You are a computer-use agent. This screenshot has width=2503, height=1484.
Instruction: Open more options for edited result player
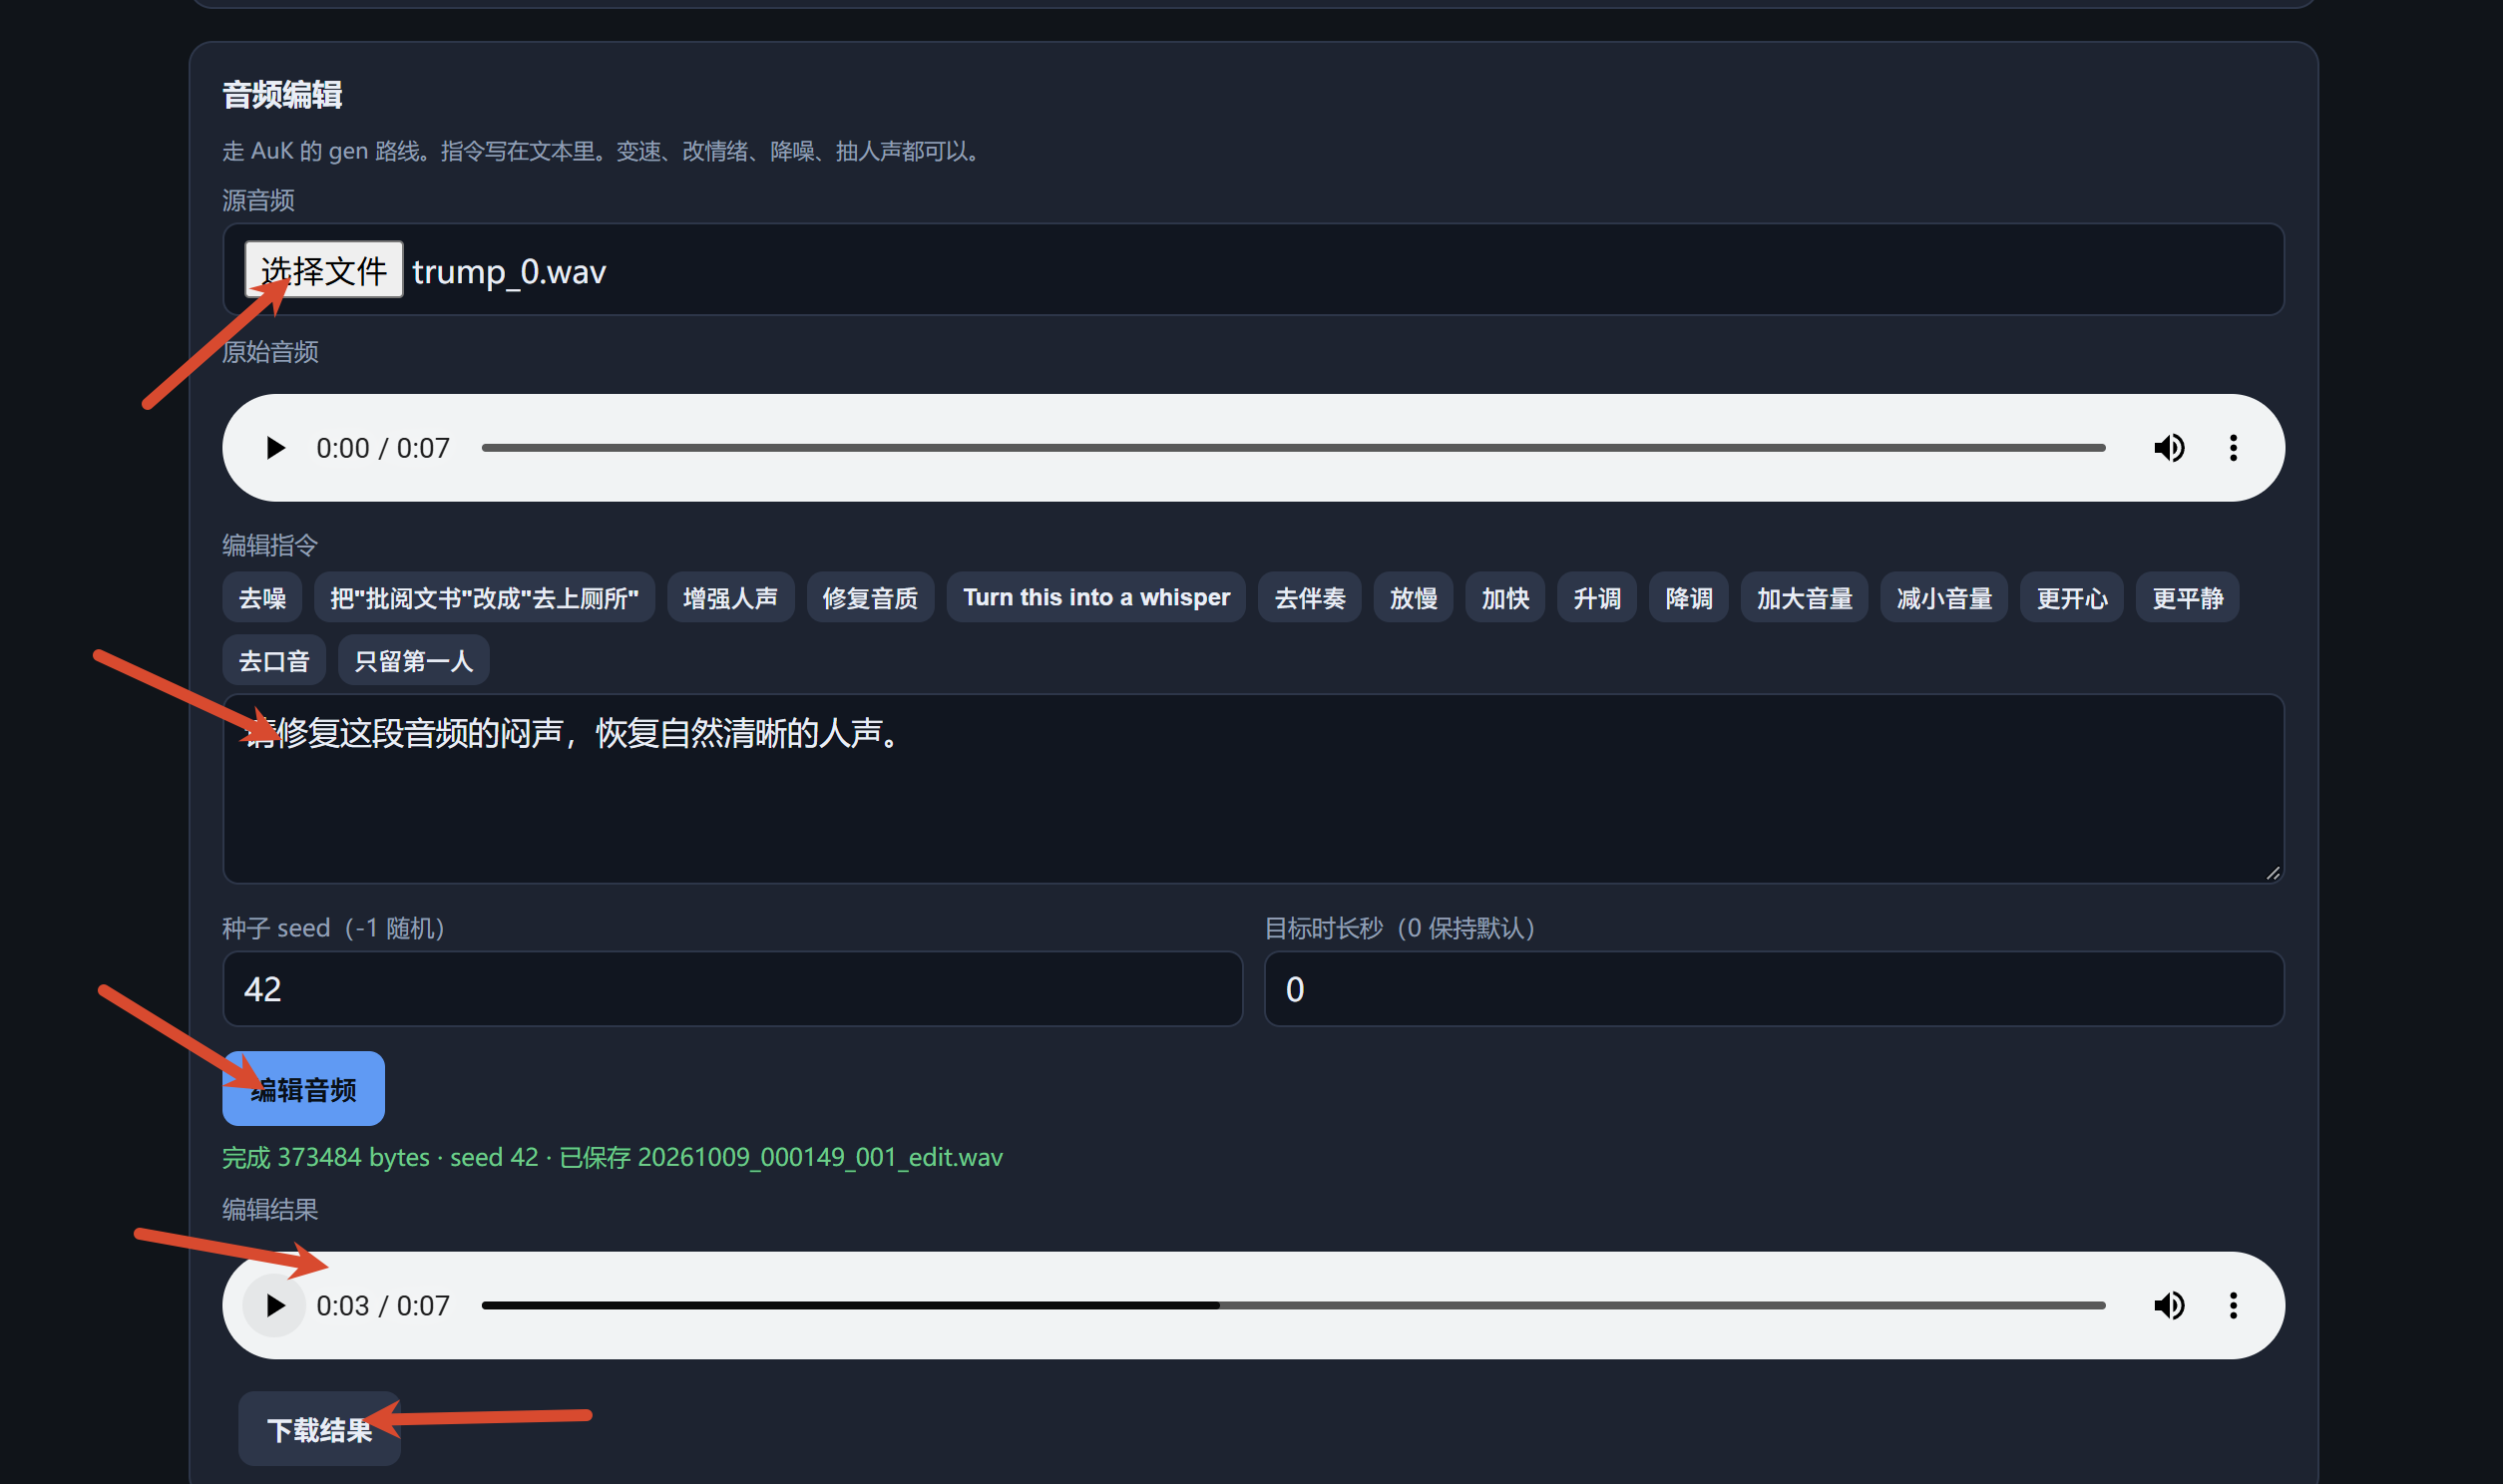(2233, 1305)
